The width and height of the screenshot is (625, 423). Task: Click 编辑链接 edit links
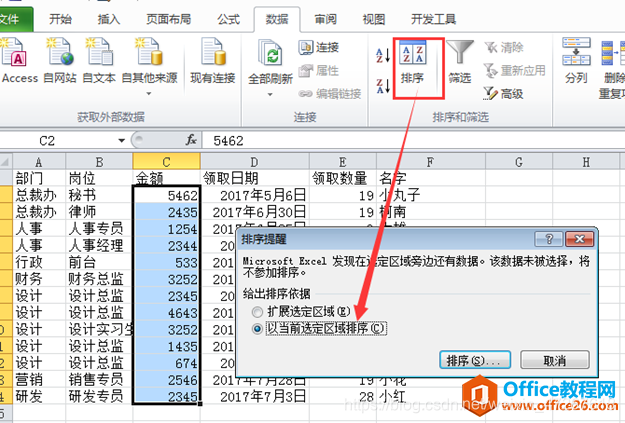[x=330, y=94]
